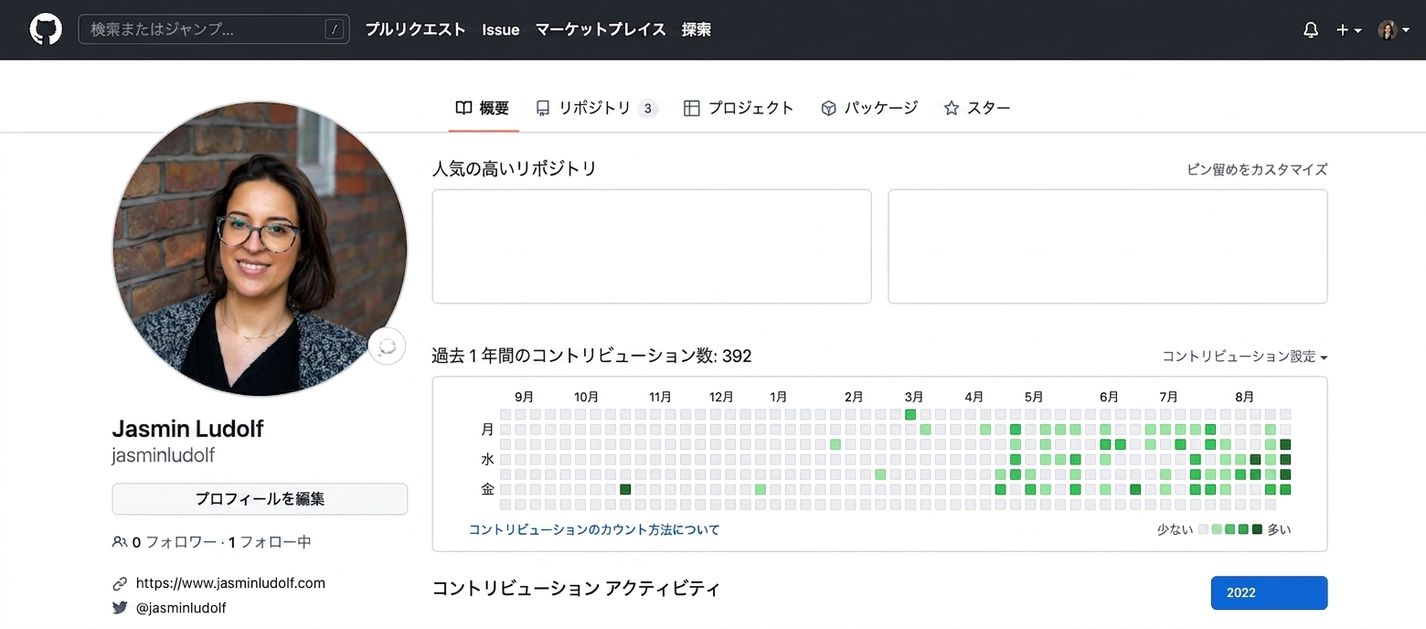Switch to the リポジトリ tab
The width and height of the screenshot is (1426, 629).
click(x=597, y=108)
